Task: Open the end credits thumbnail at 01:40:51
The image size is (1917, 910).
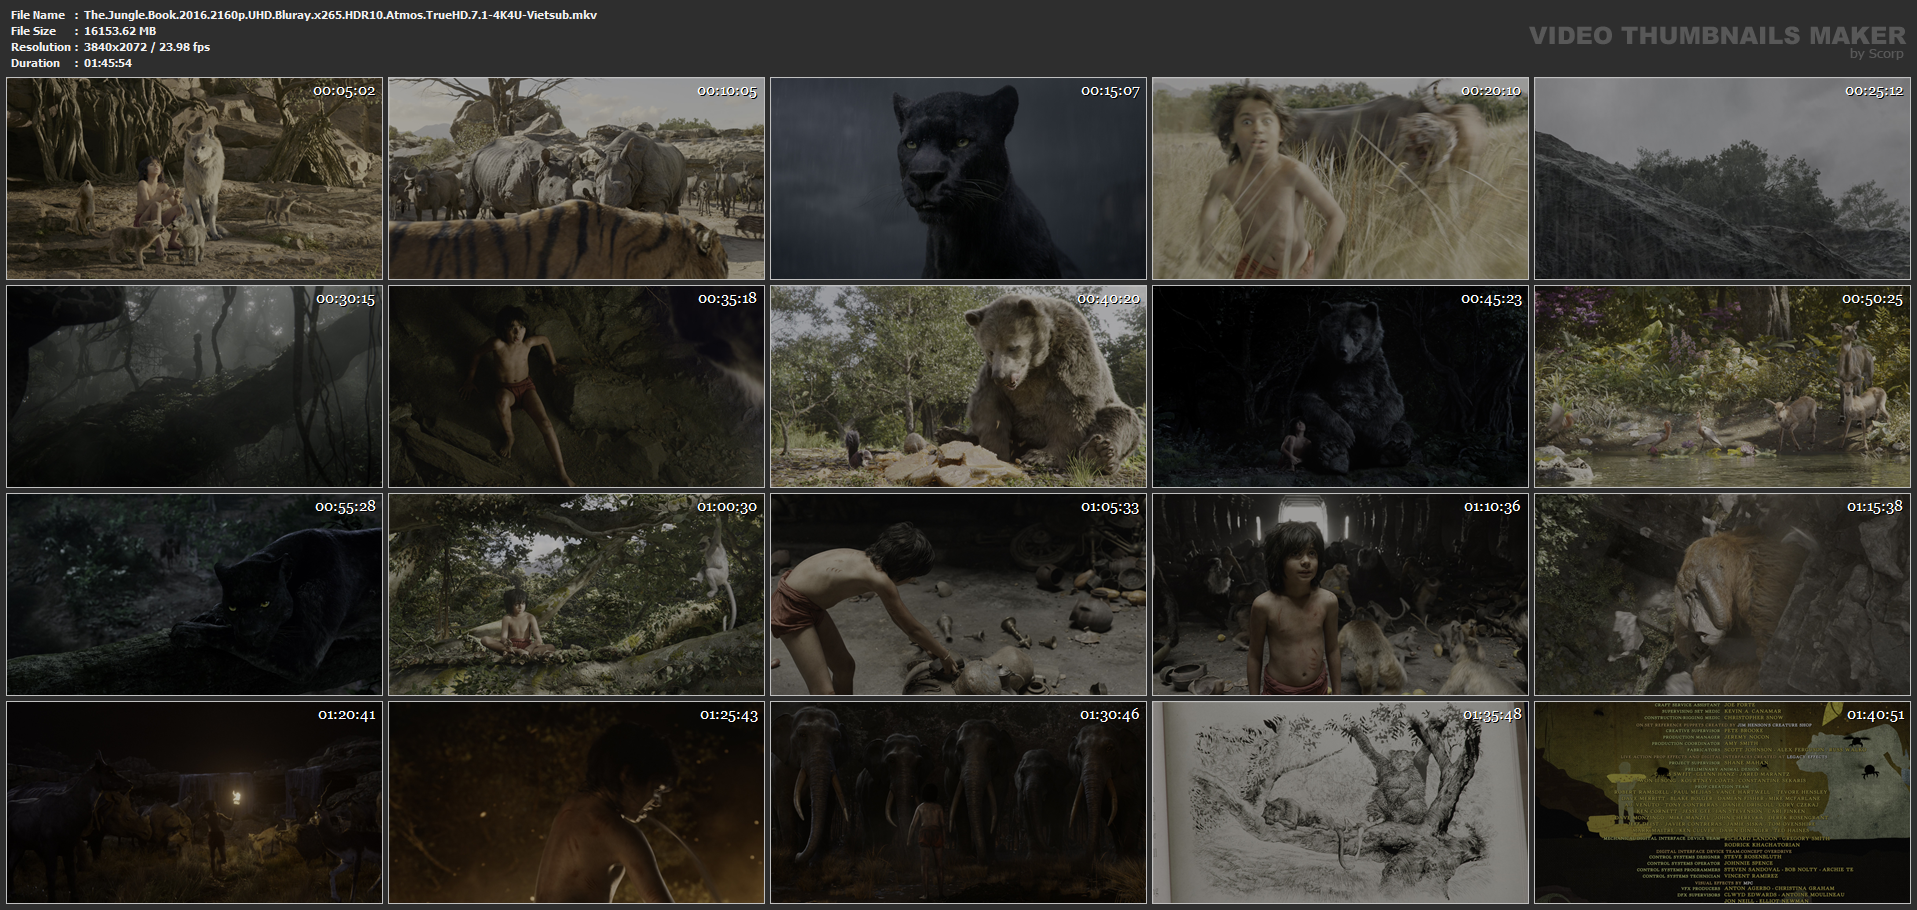Action: pos(1722,803)
